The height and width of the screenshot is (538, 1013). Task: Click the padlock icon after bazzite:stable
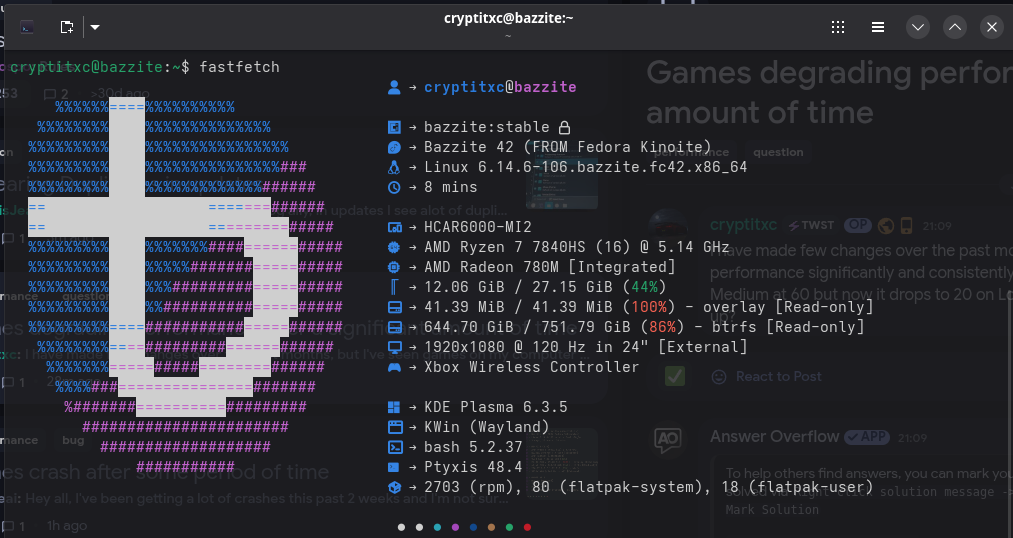pos(564,127)
